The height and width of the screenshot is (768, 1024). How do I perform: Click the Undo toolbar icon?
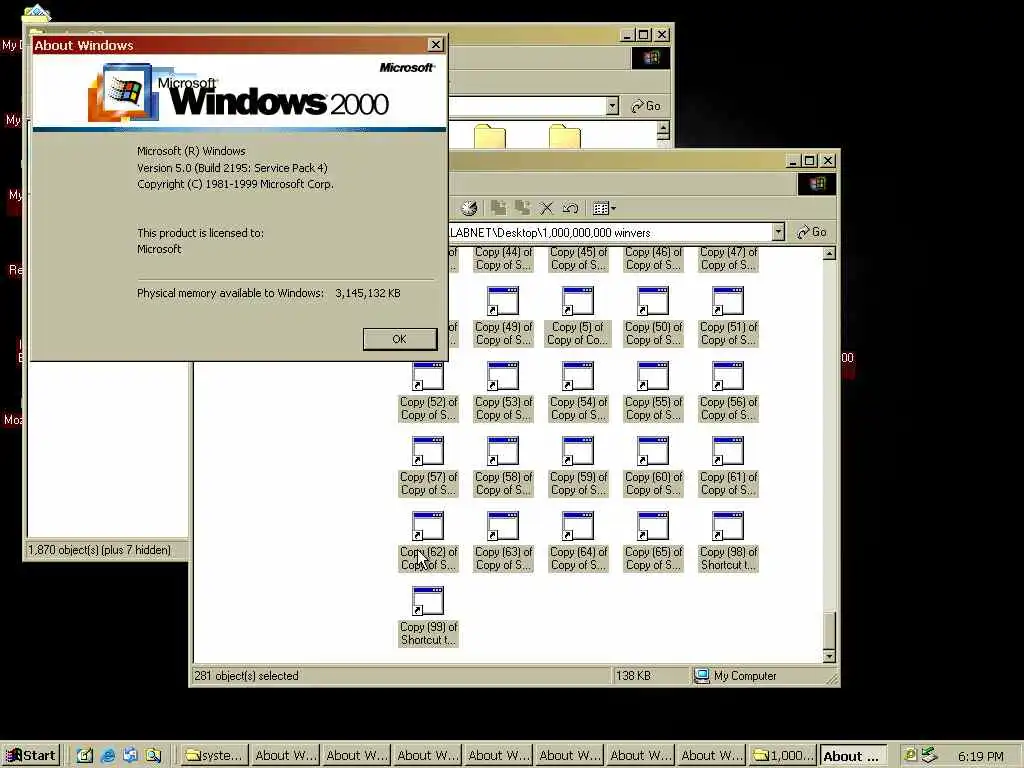coord(570,208)
